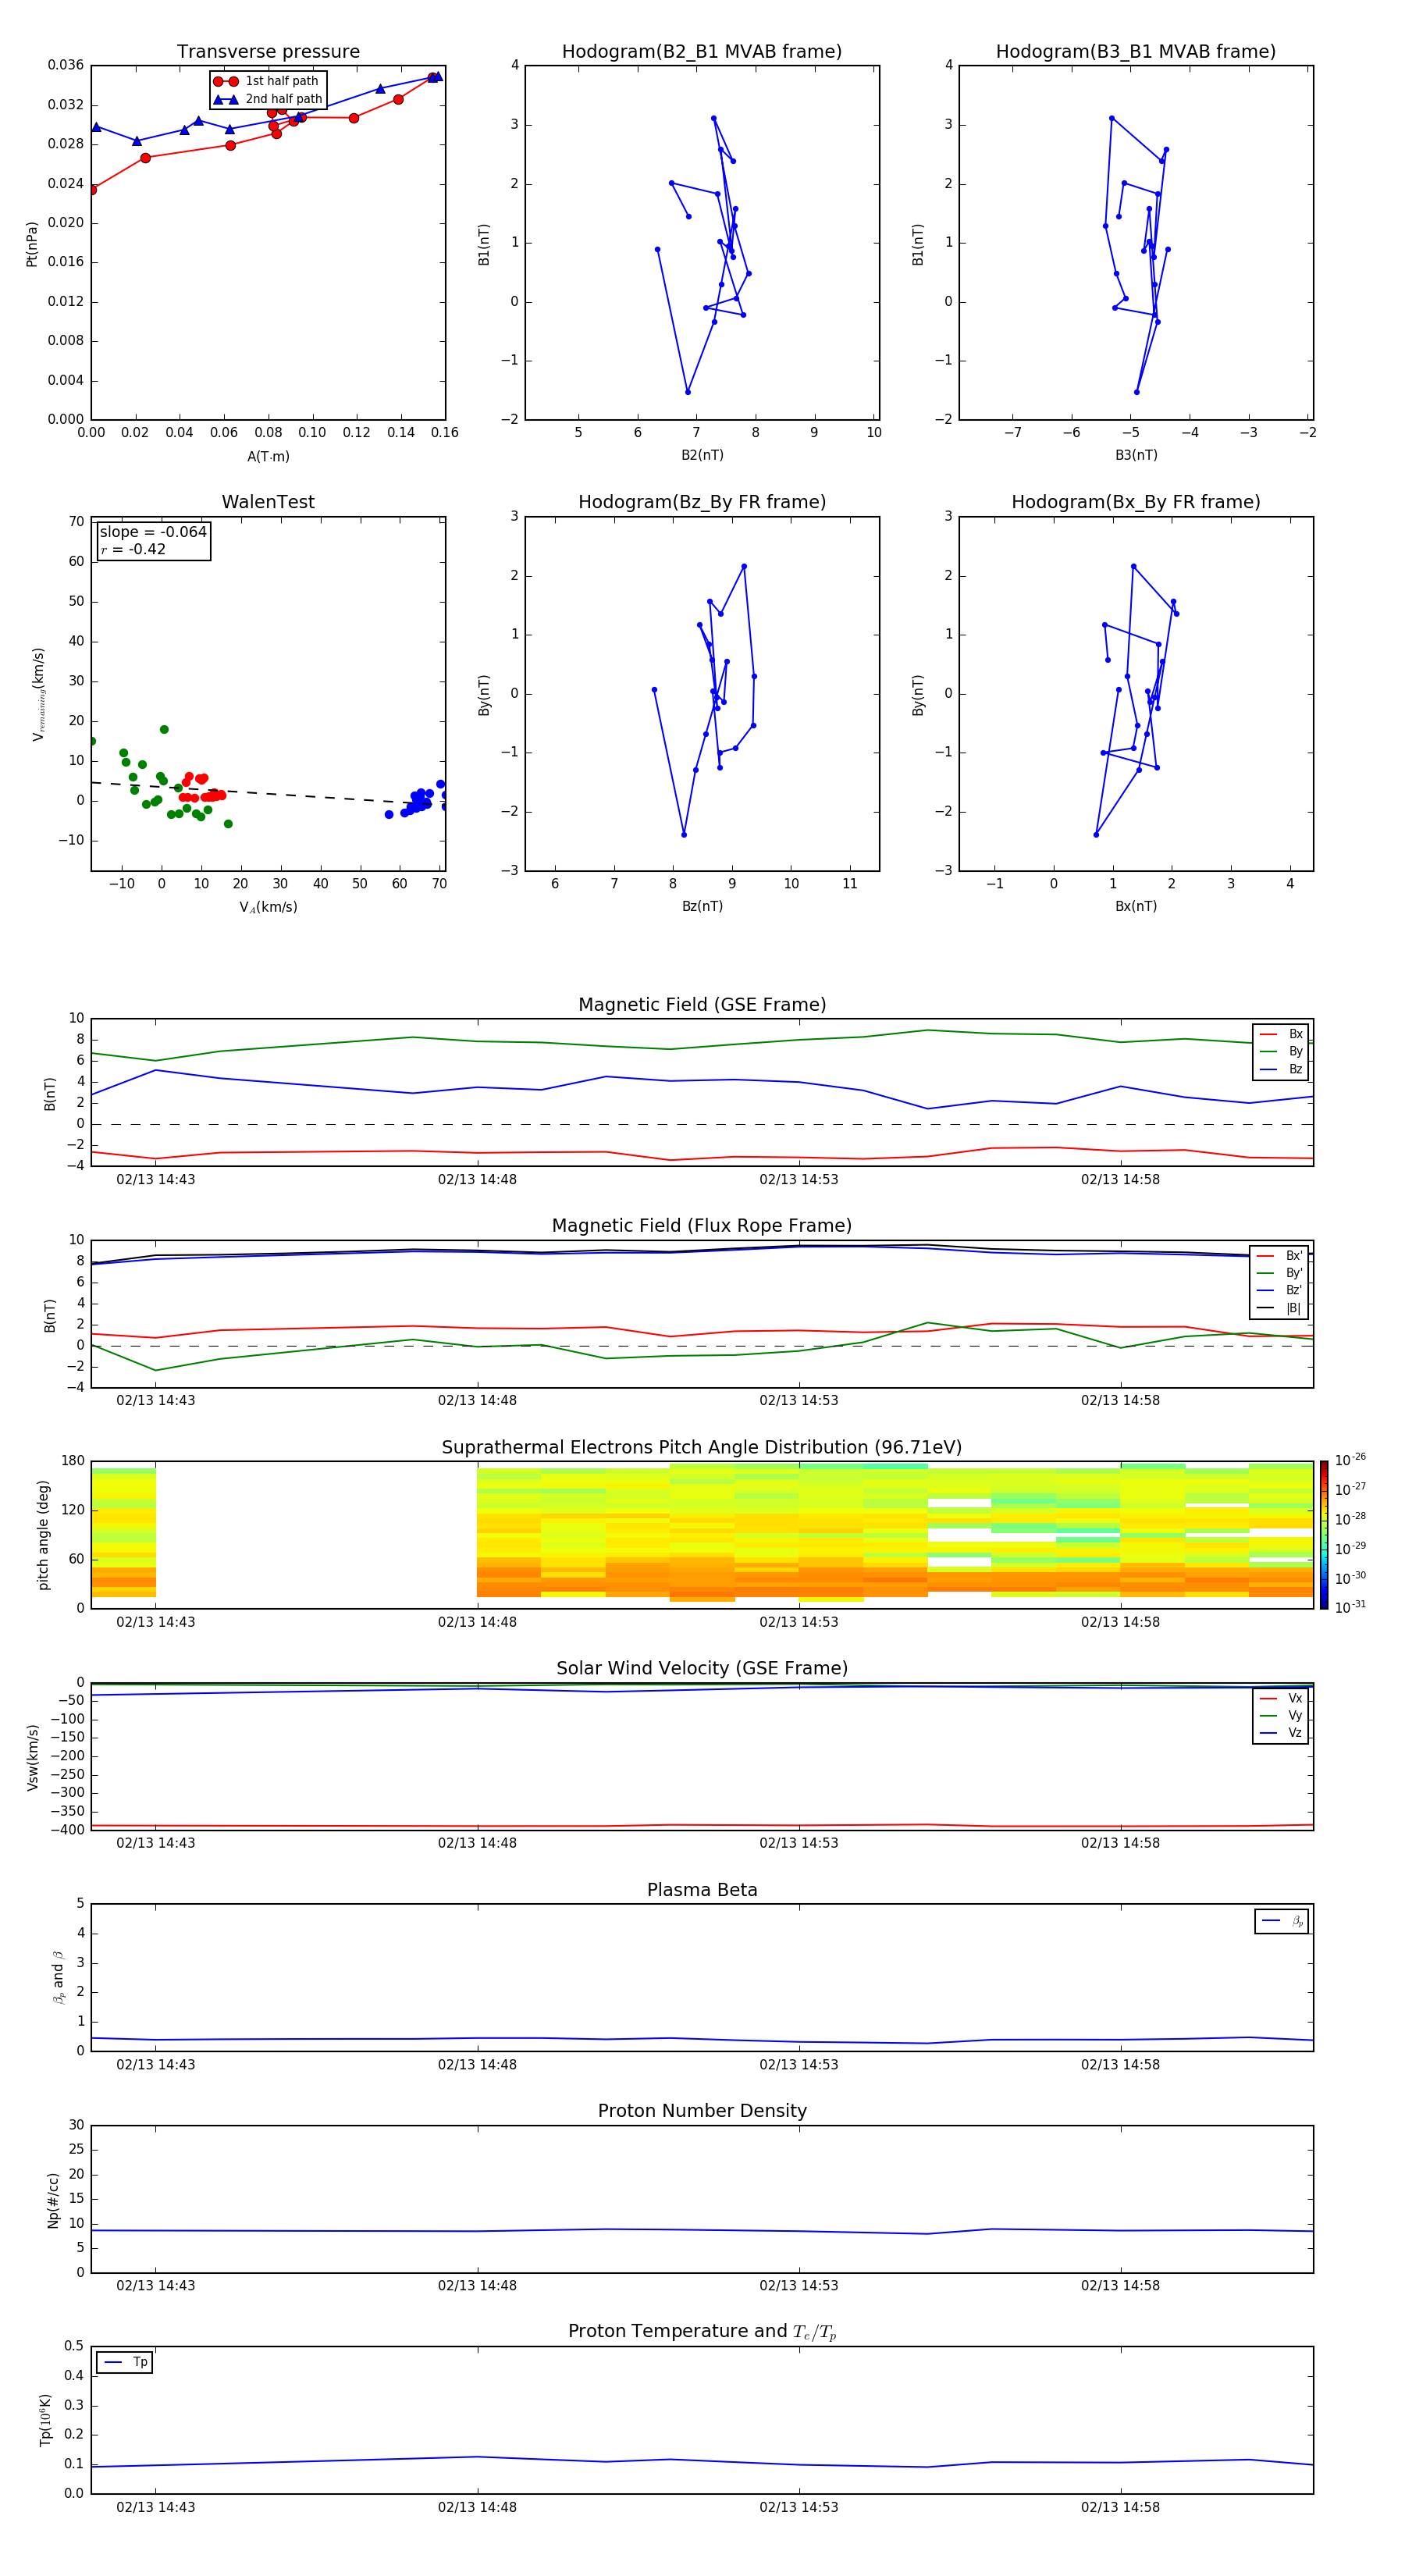This screenshot has width=1405, height=2576.
Task: Click the 'pitch angle (deg)' axis label
Action: (43, 1535)
